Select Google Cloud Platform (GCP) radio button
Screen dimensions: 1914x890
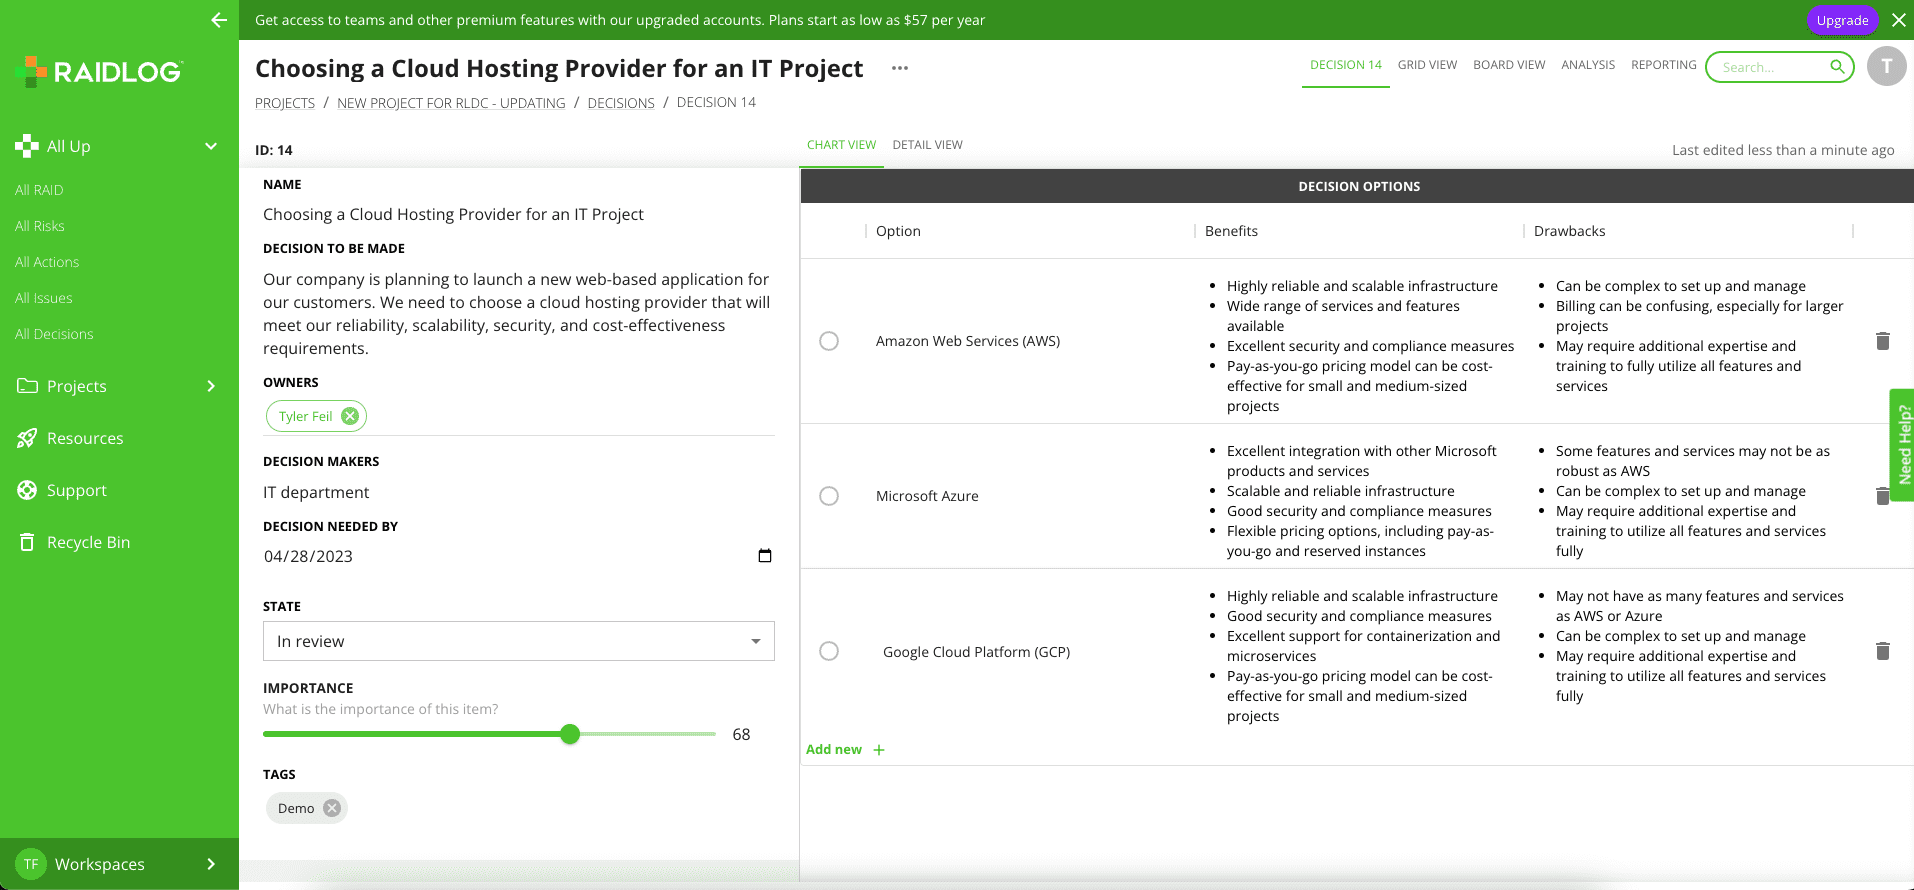click(x=829, y=651)
